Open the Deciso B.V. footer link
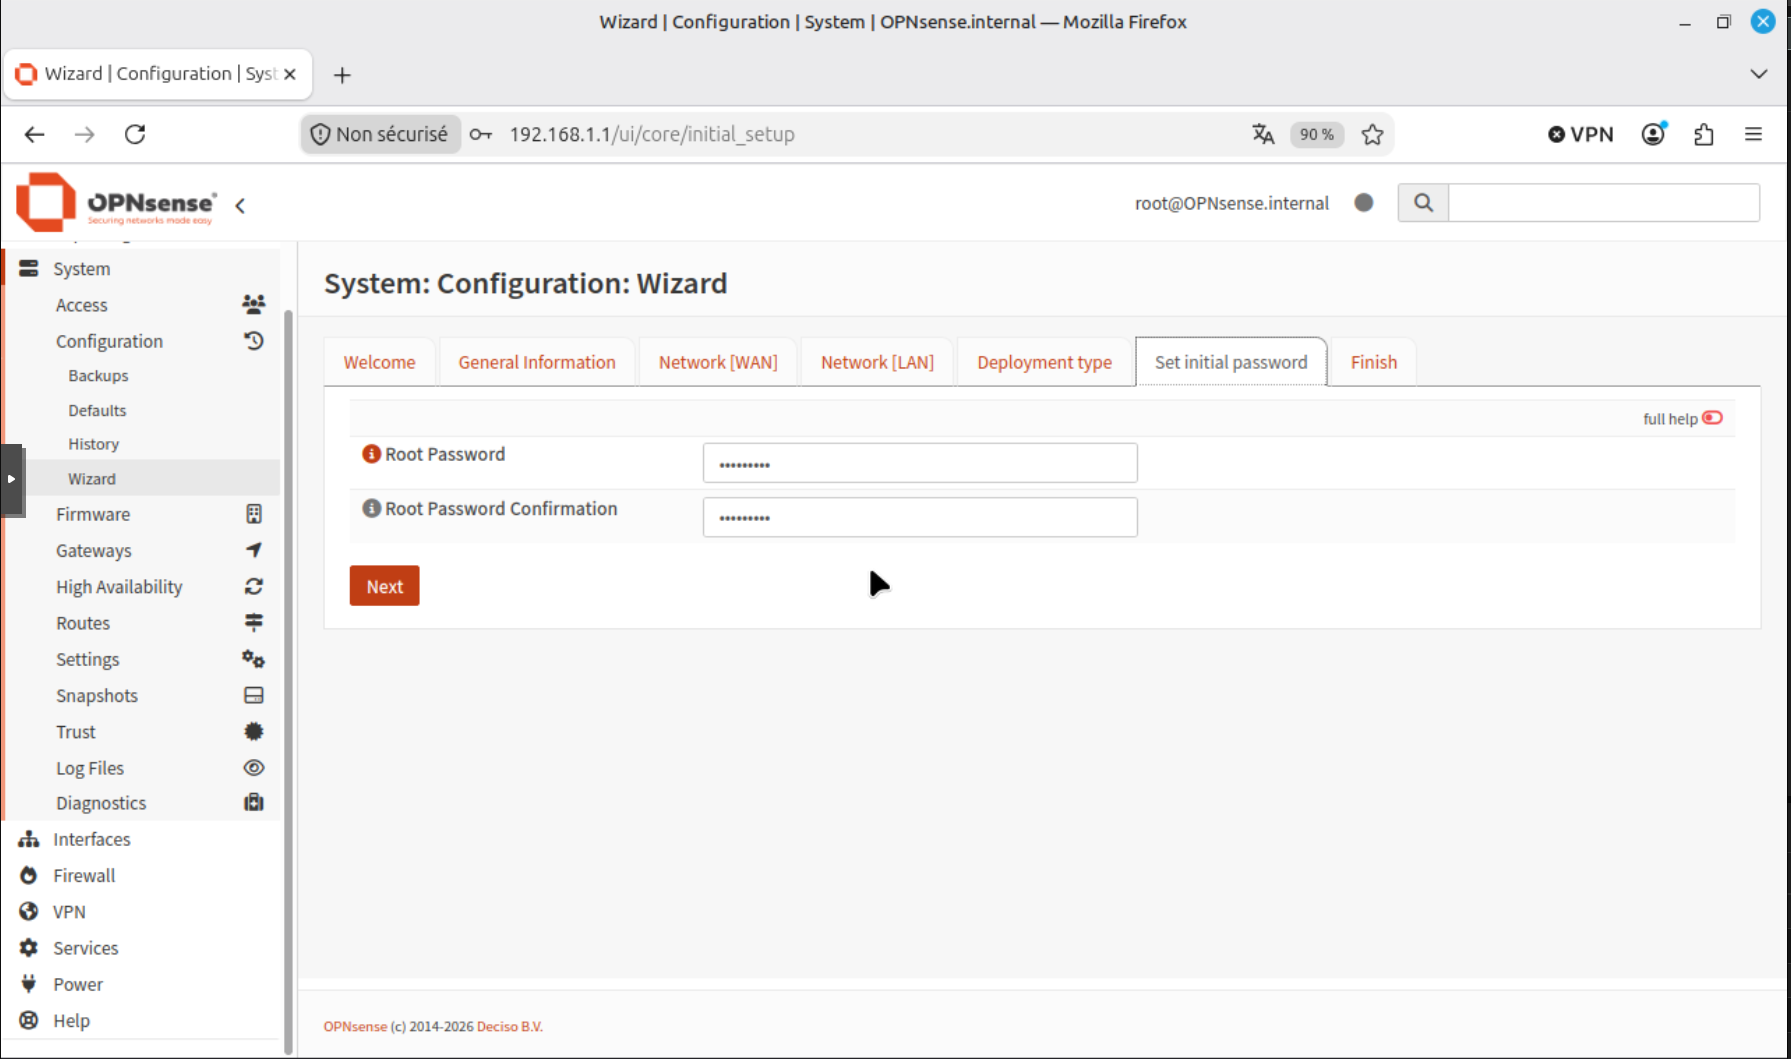The height and width of the screenshot is (1059, 1791). coord(510,1026)
